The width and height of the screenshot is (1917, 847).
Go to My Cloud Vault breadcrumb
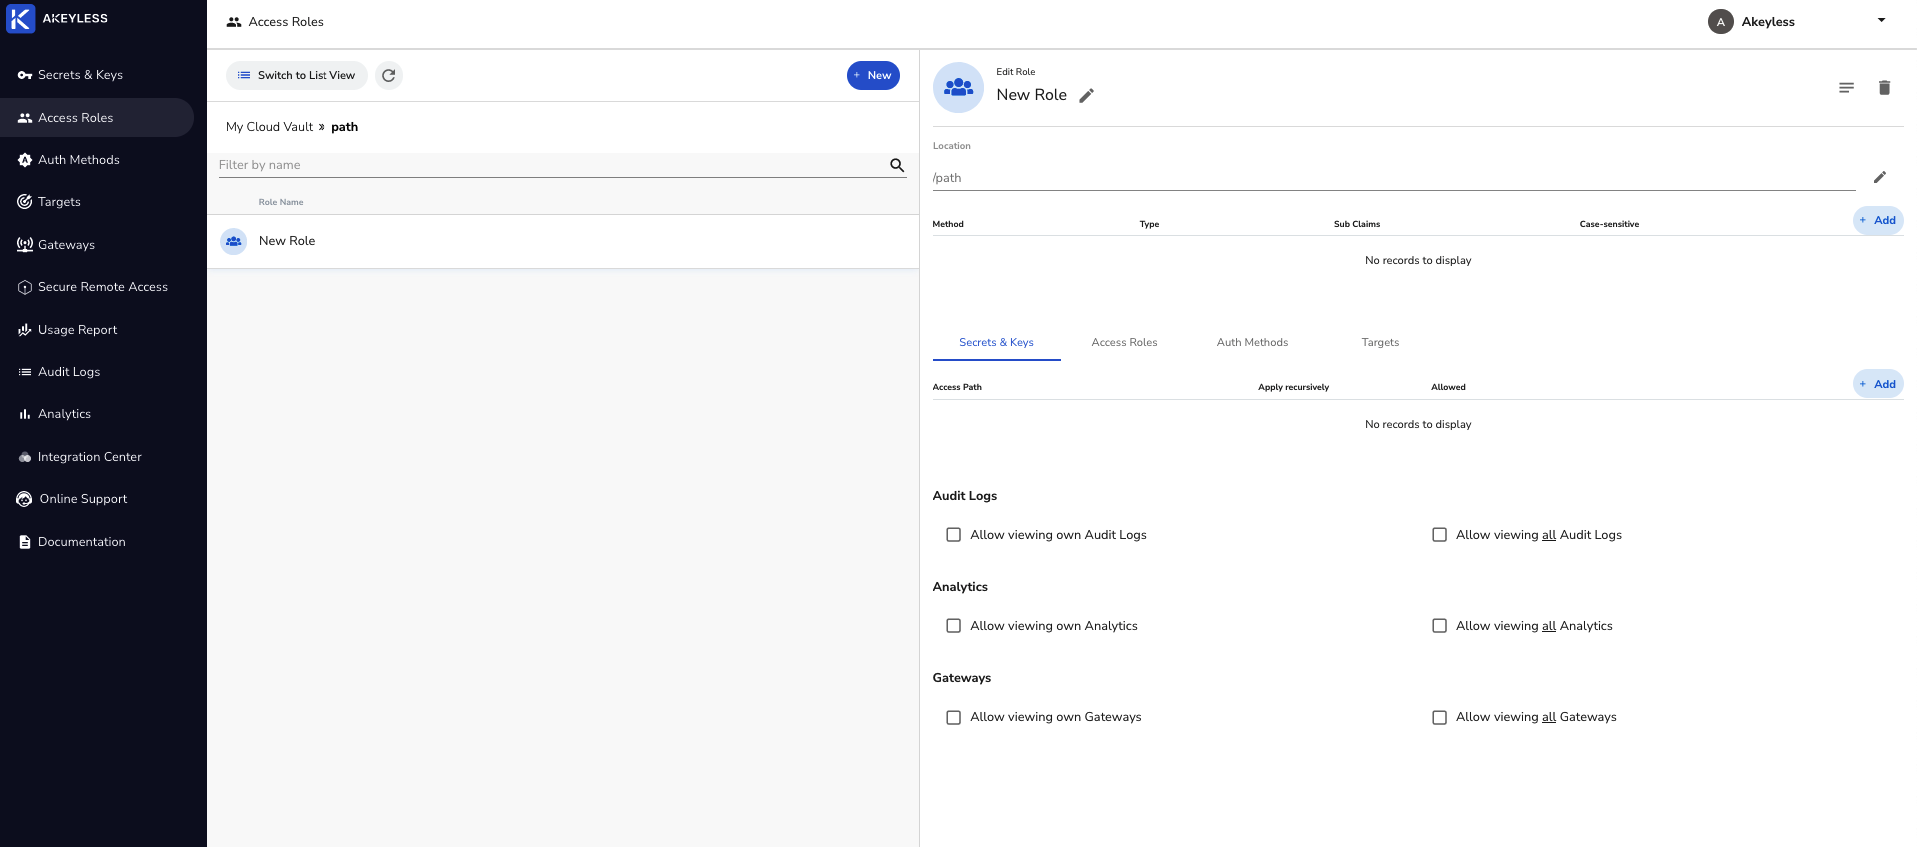pos(269,127)
